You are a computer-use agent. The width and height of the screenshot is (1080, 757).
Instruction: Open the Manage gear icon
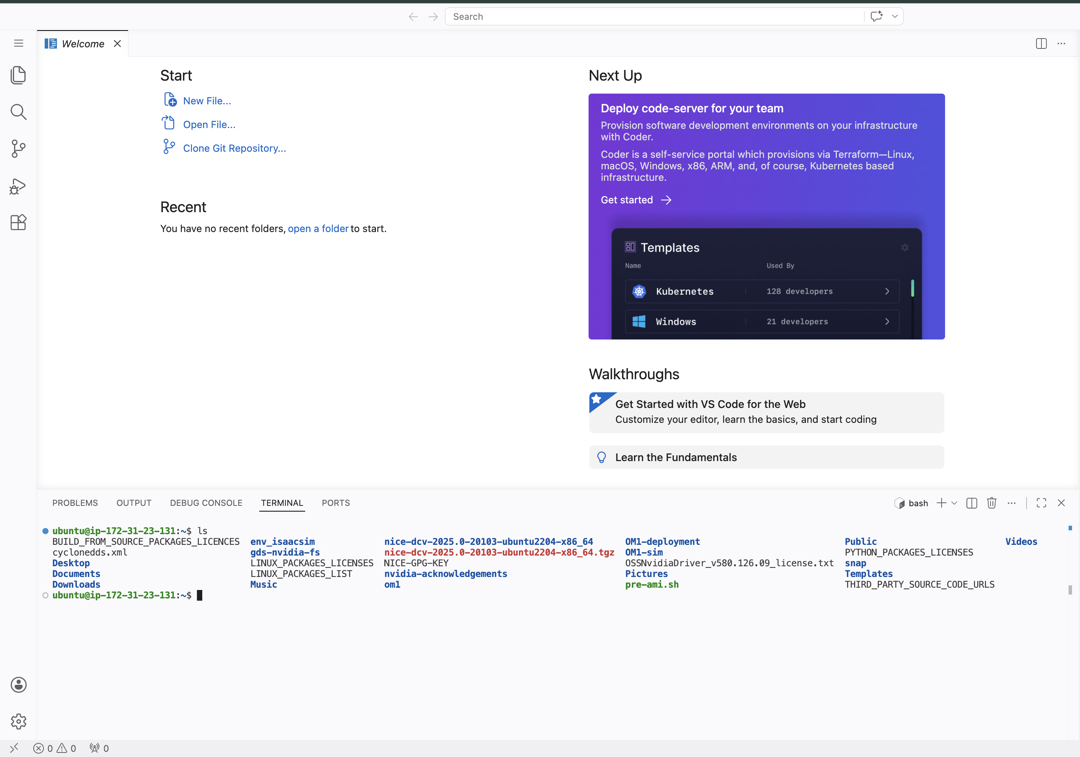(19, 721)
